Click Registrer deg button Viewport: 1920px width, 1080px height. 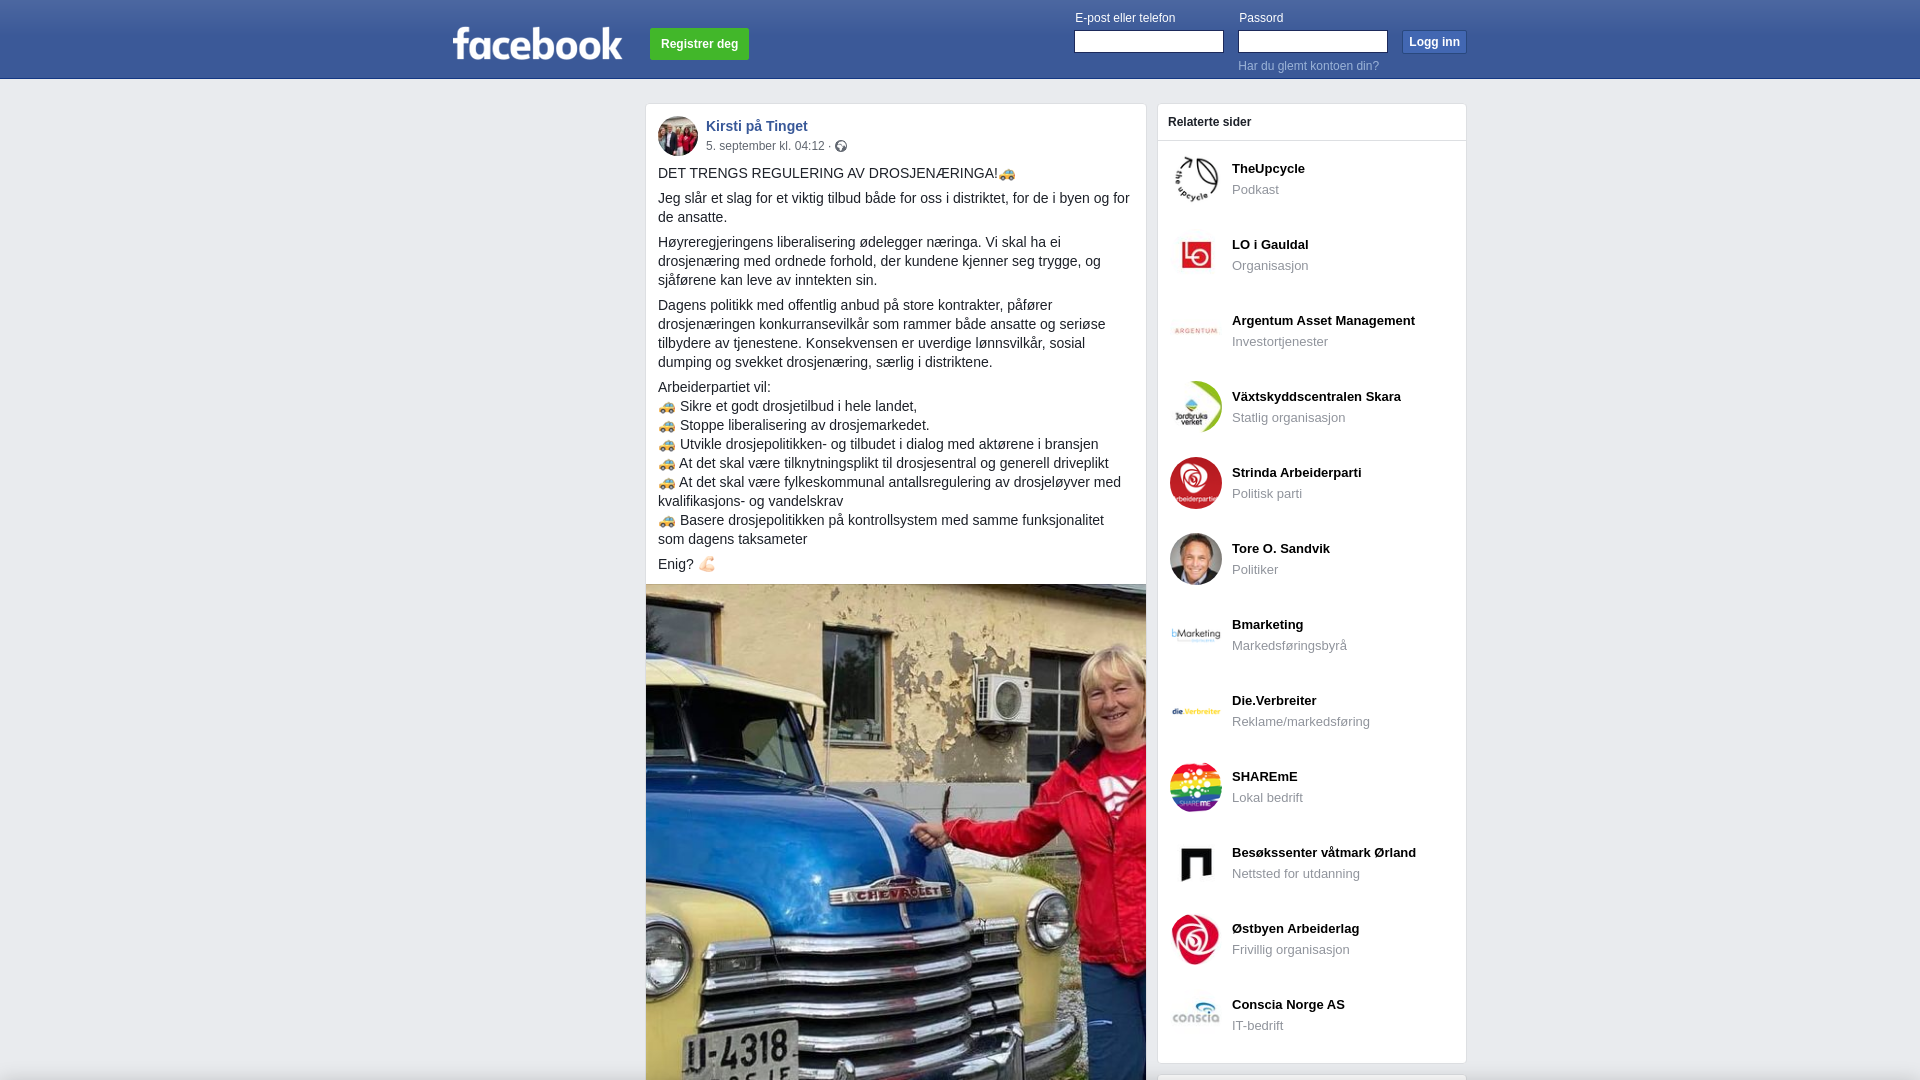pos(699,44)
